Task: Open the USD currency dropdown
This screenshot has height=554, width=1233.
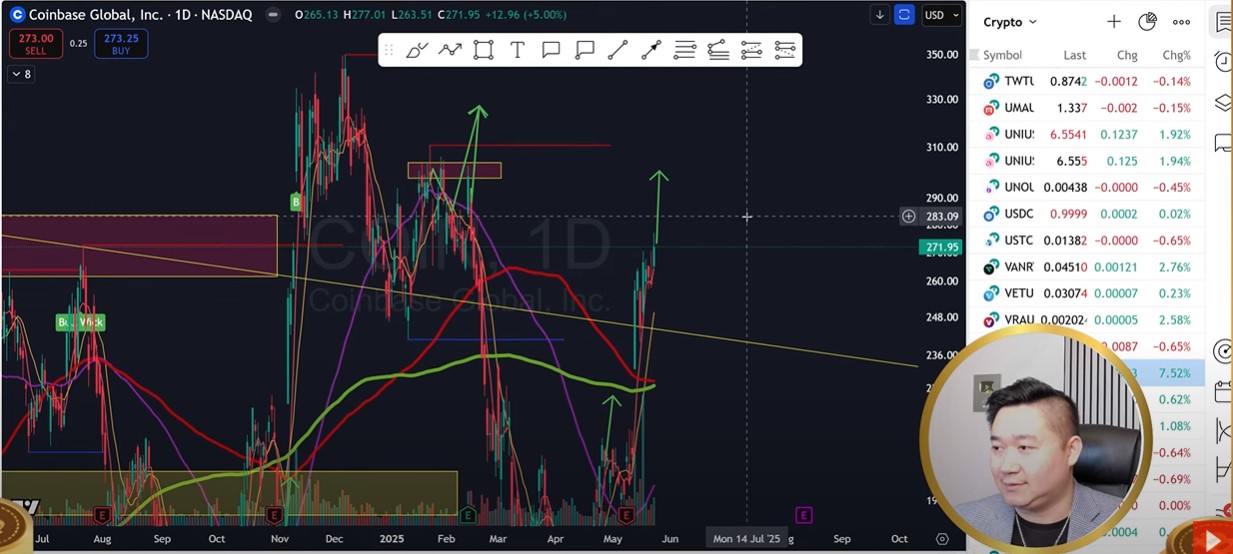Action: tap(941, 15)
